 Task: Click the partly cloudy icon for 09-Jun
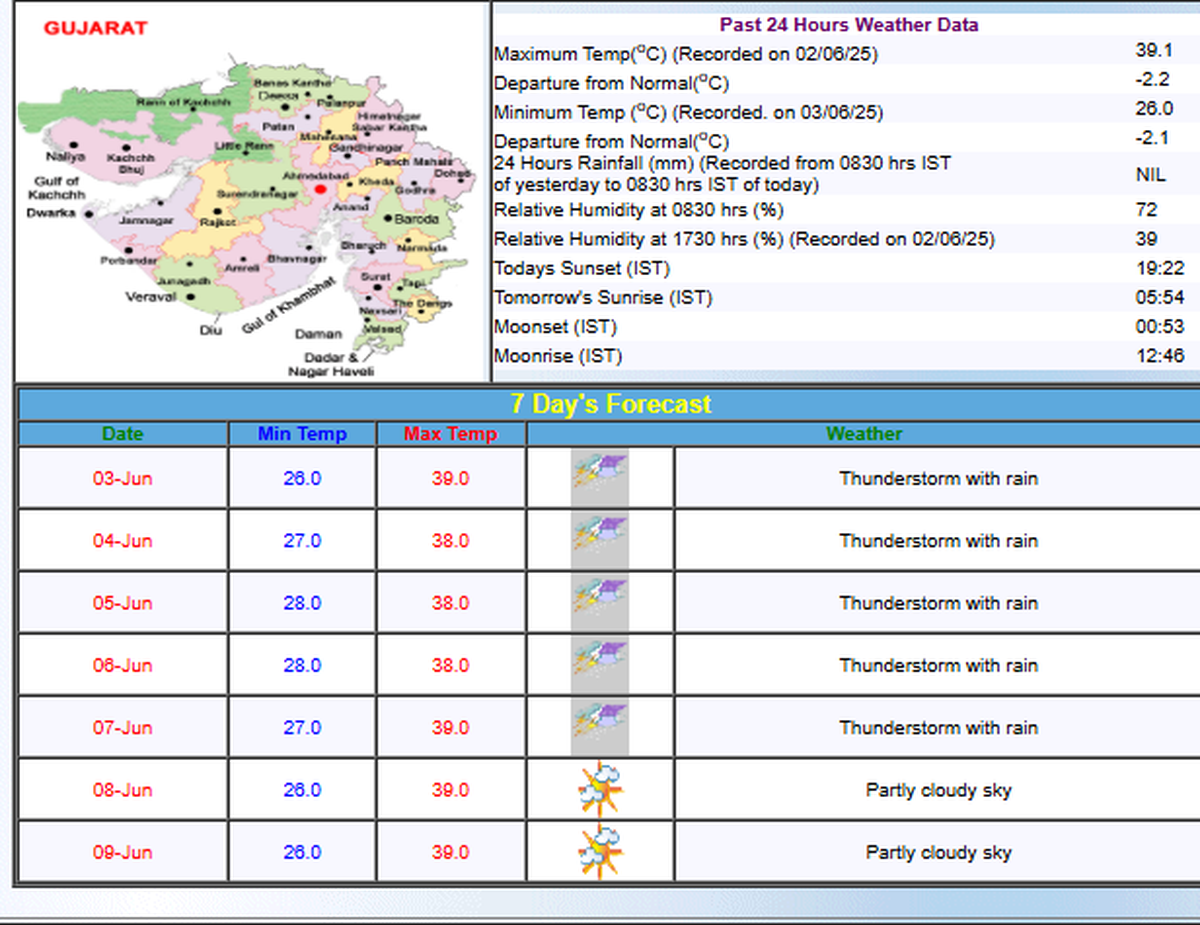point(600,852)
